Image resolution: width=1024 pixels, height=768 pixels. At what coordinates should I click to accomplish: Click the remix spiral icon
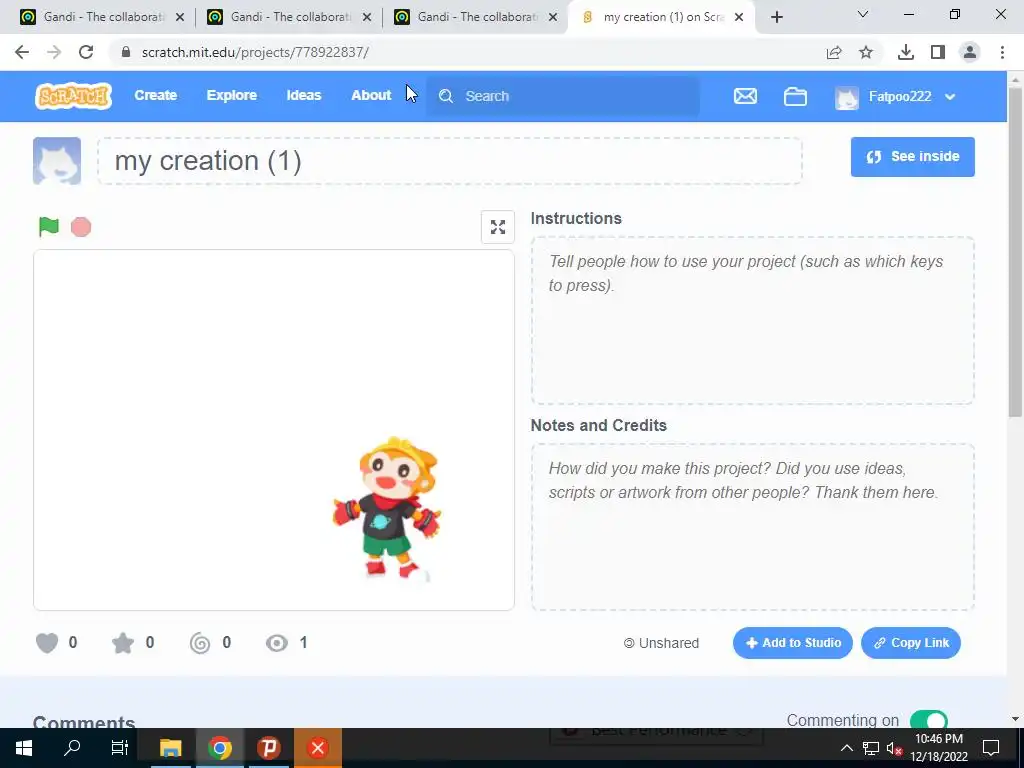point(200,643)
